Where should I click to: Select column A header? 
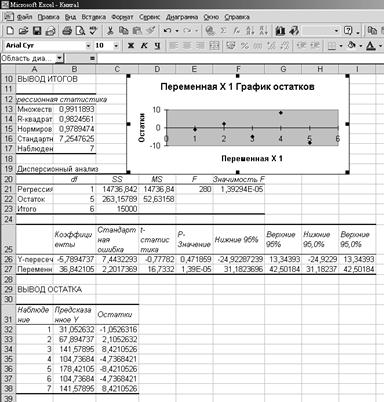tap(34, 69)
